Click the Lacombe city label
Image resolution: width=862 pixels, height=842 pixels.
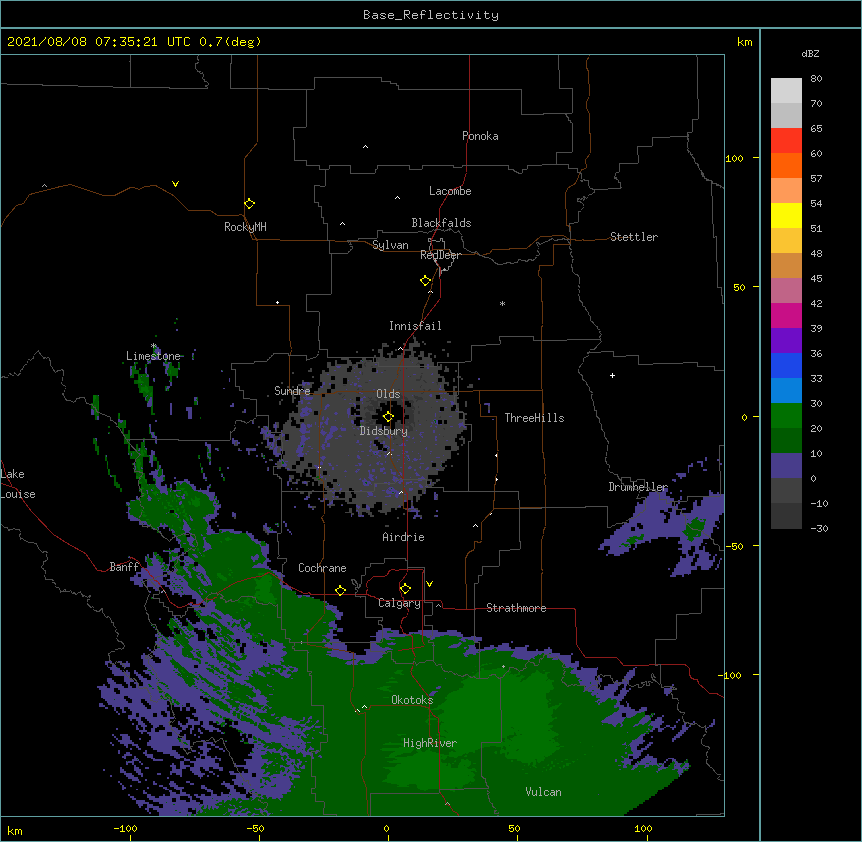click(450, 191)
